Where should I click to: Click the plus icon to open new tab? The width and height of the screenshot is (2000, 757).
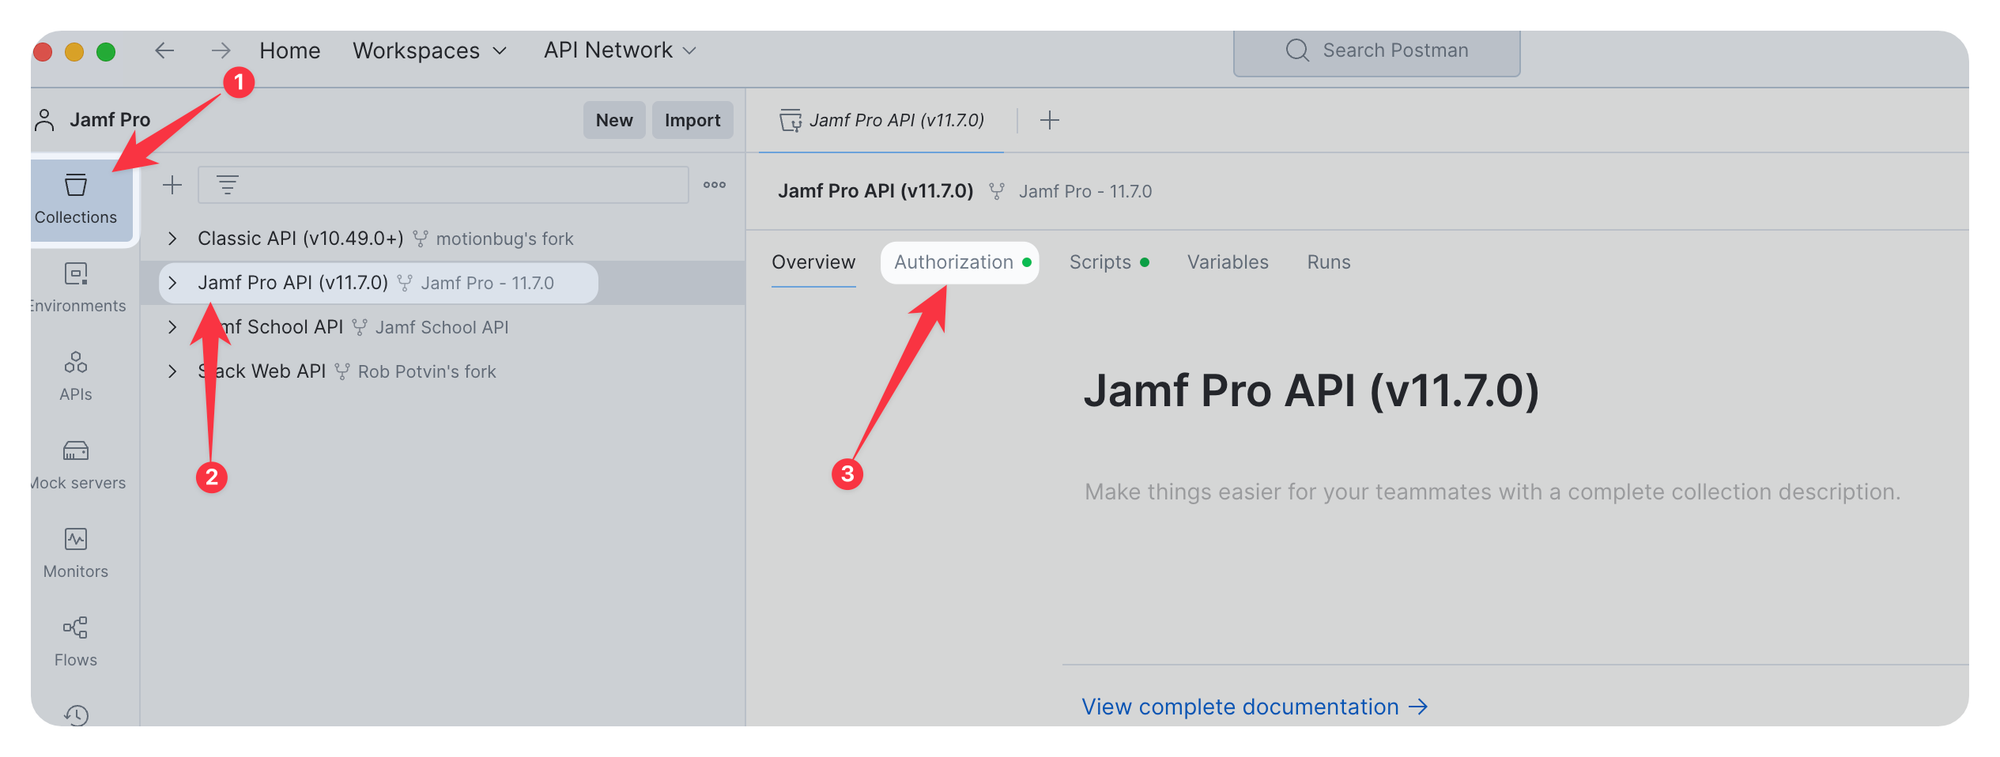(x=1049, y=121)
